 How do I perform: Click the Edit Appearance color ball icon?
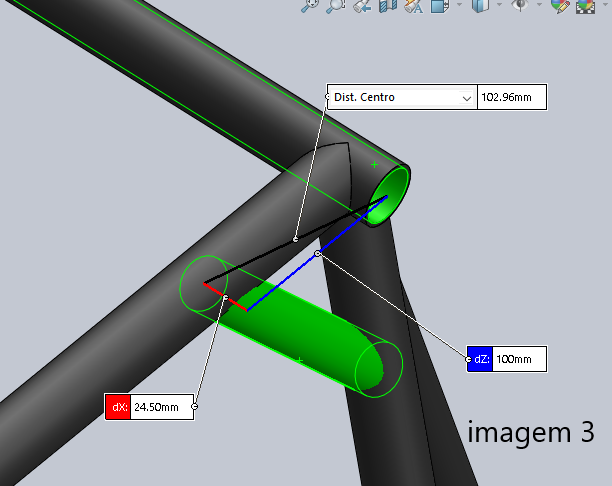pos(559,6)
